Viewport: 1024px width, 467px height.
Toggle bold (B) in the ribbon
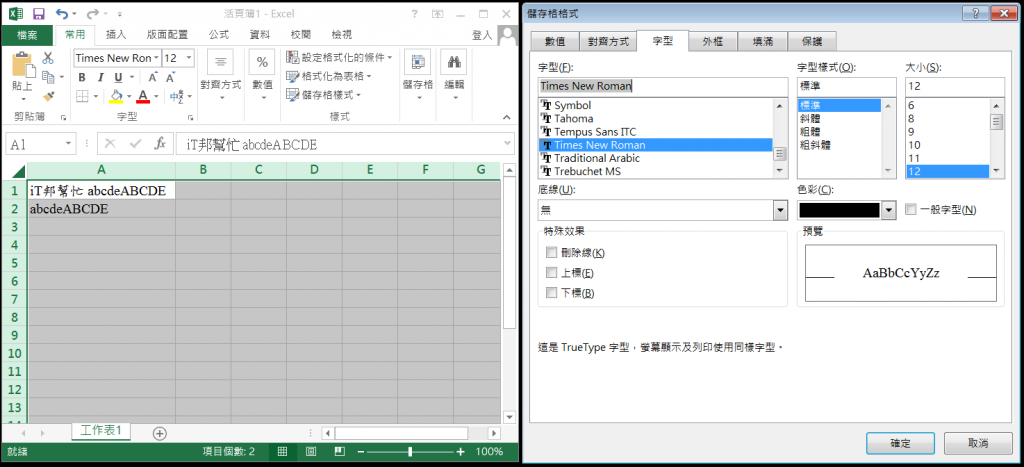point(82,78)
